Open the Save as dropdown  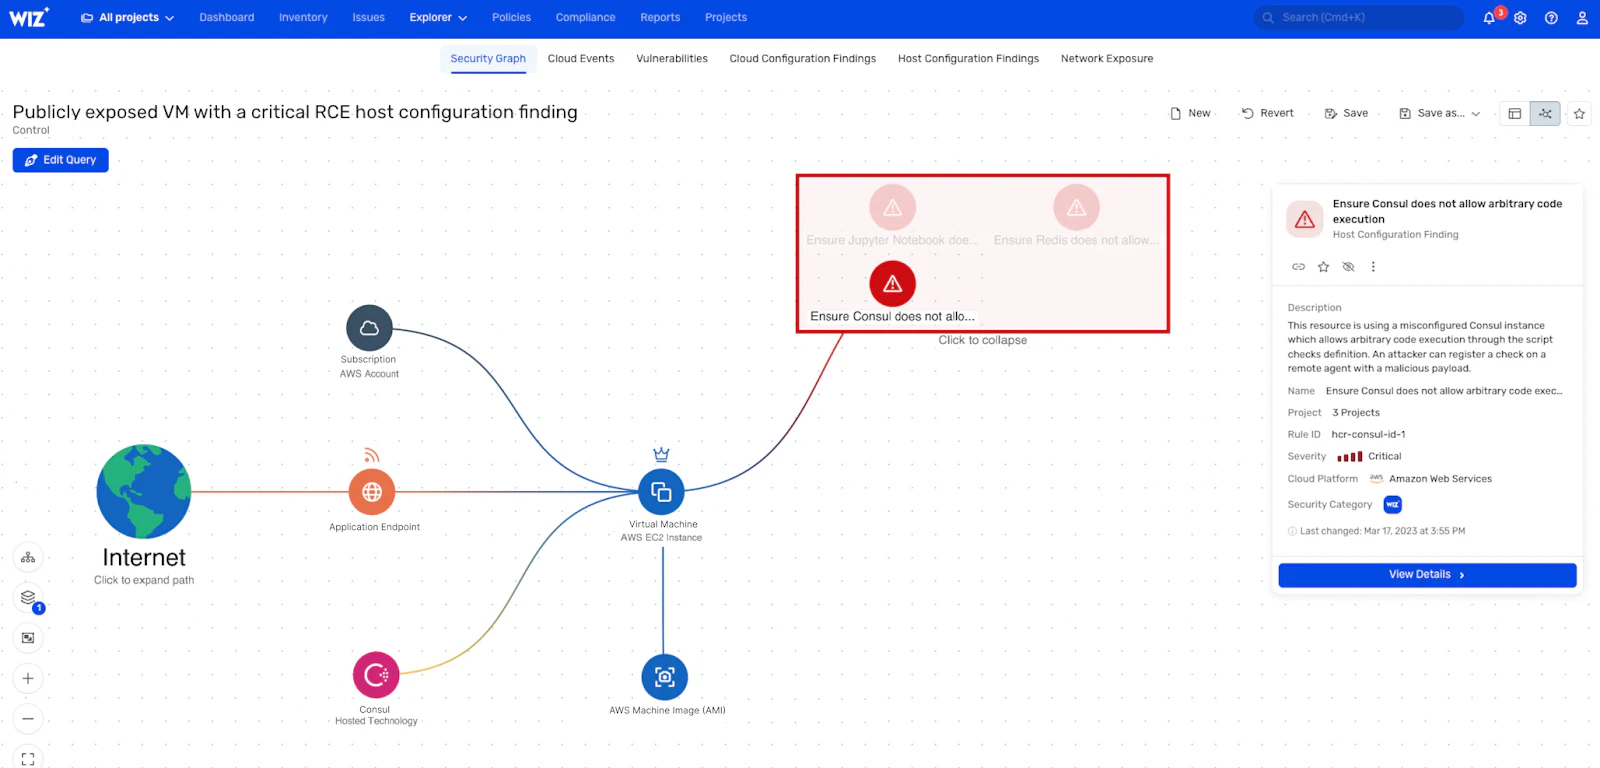point(1440,114)
